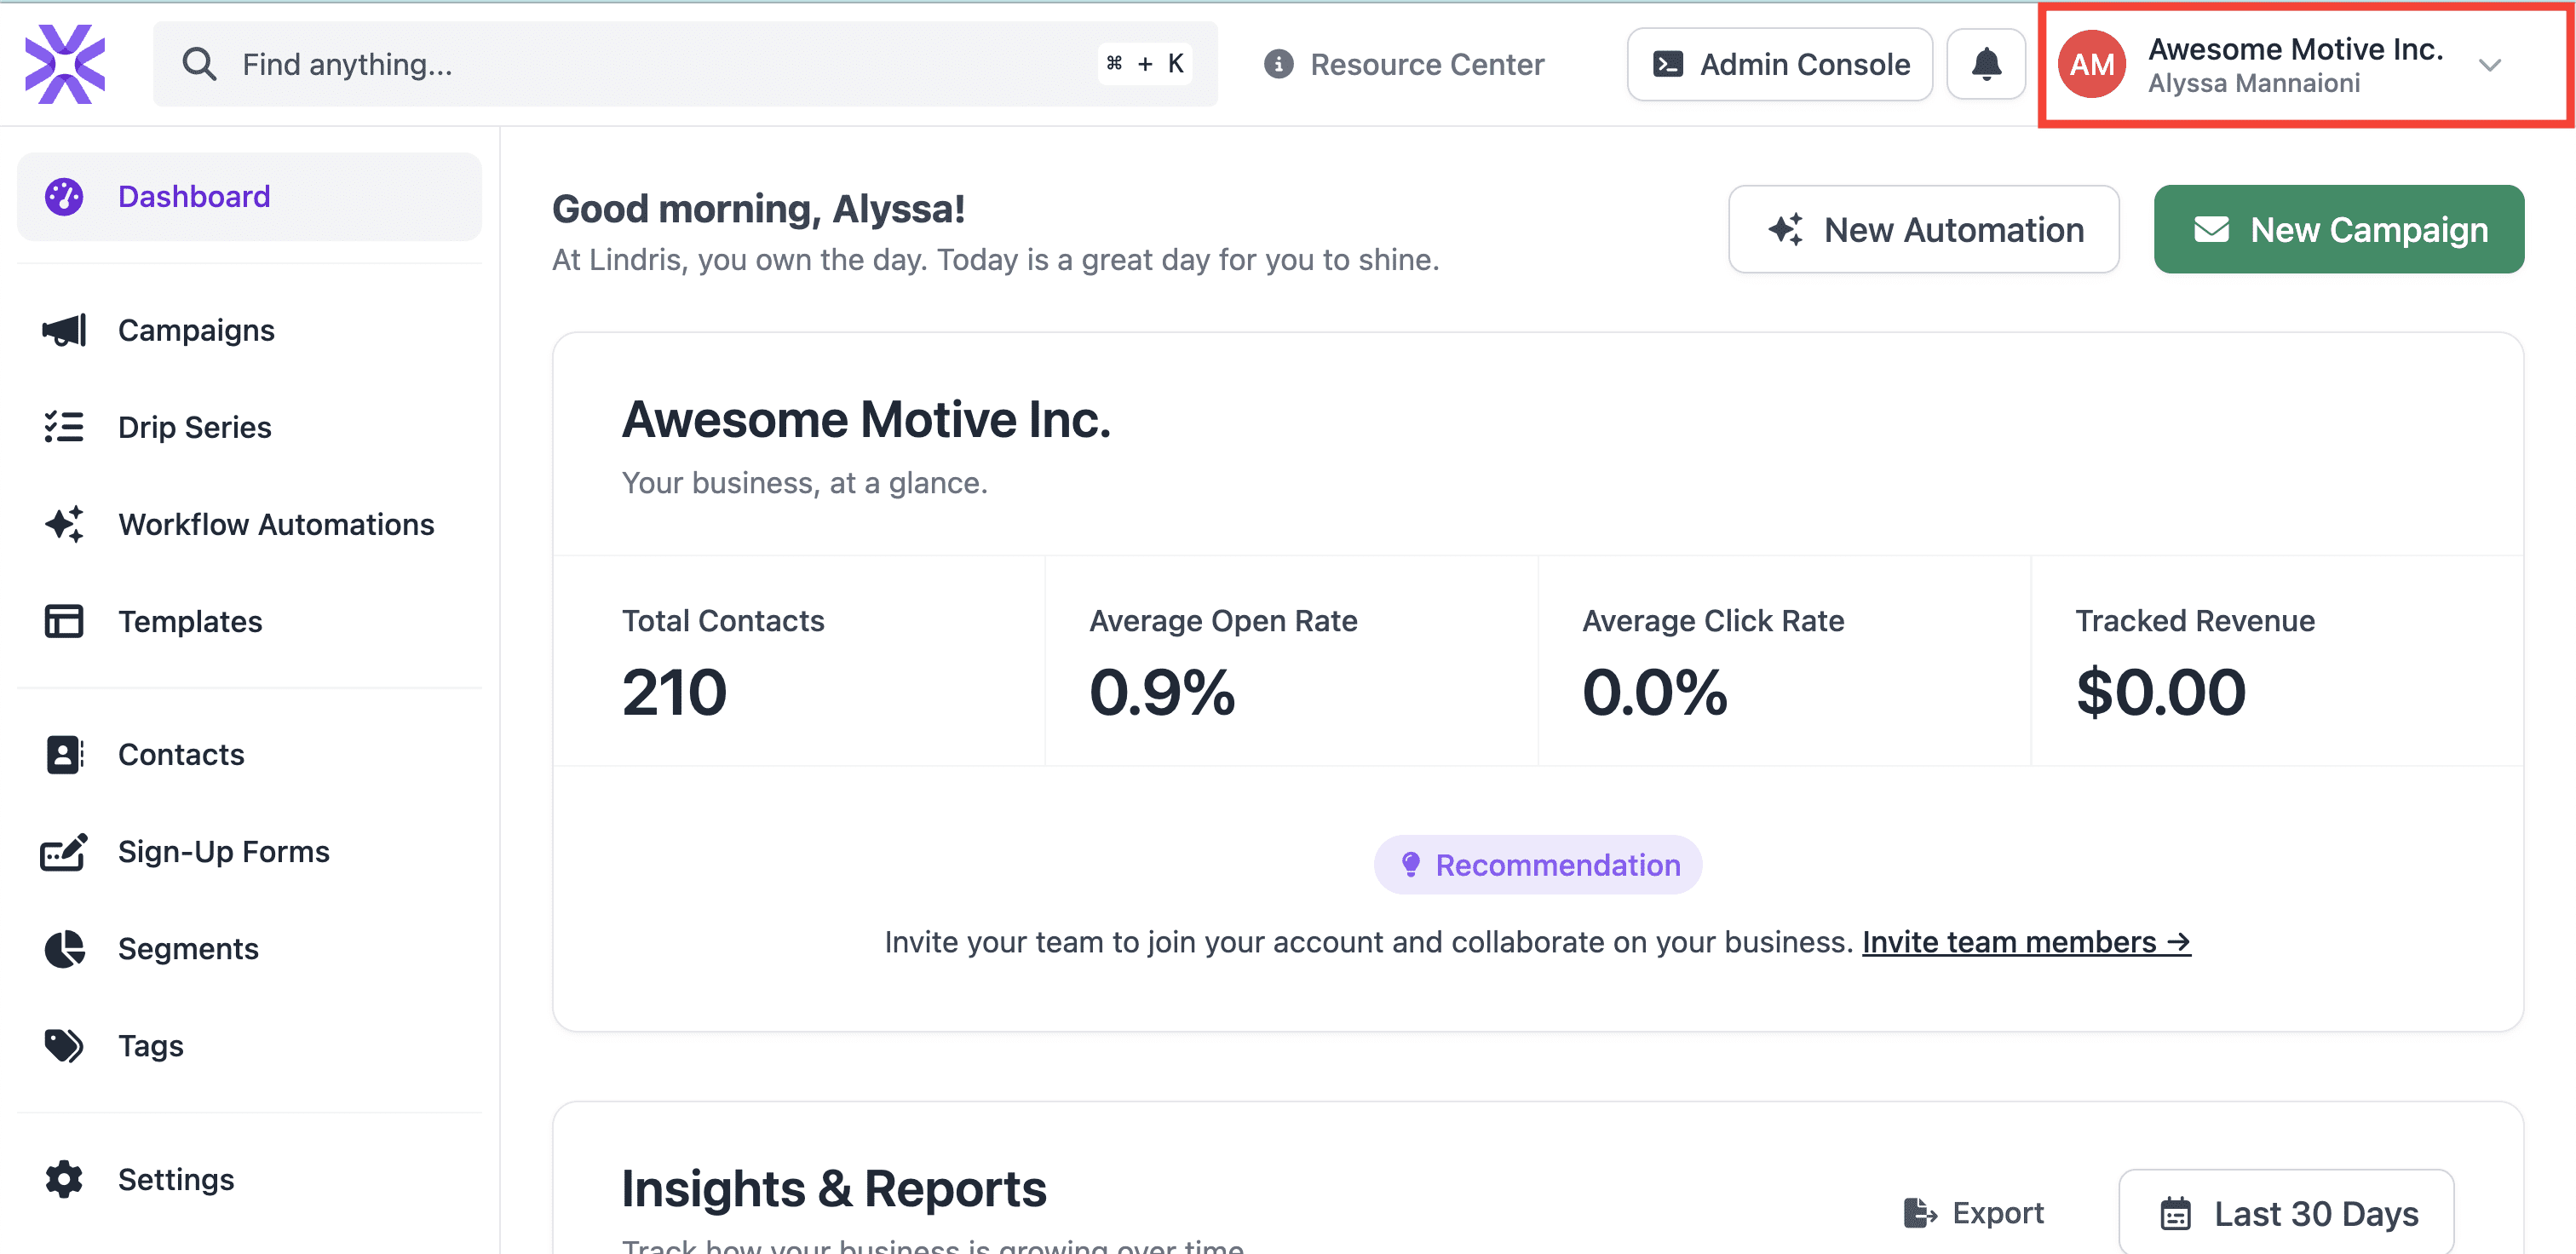Click the Settings gear icon
2576x1254 pixels.
(x=64, y=1179)
